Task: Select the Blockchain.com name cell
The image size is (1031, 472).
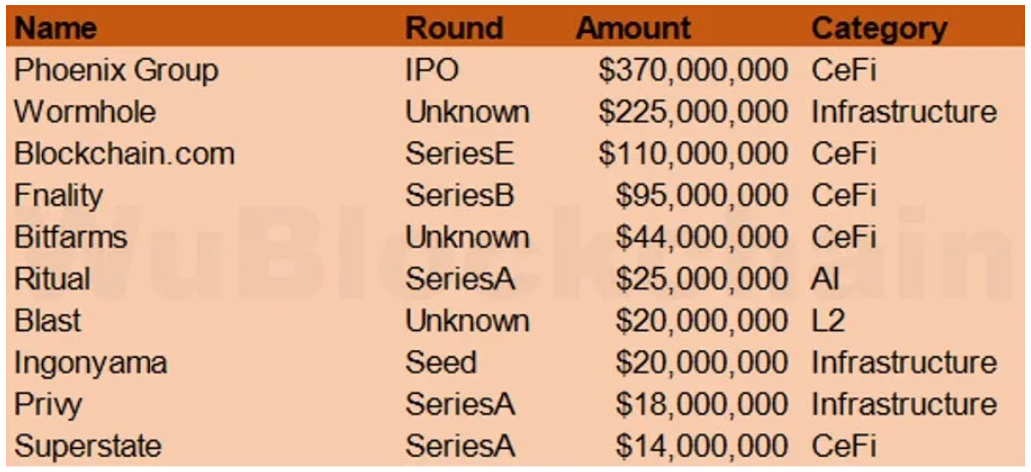Action: pyautogui.click(x=125, y=154)
